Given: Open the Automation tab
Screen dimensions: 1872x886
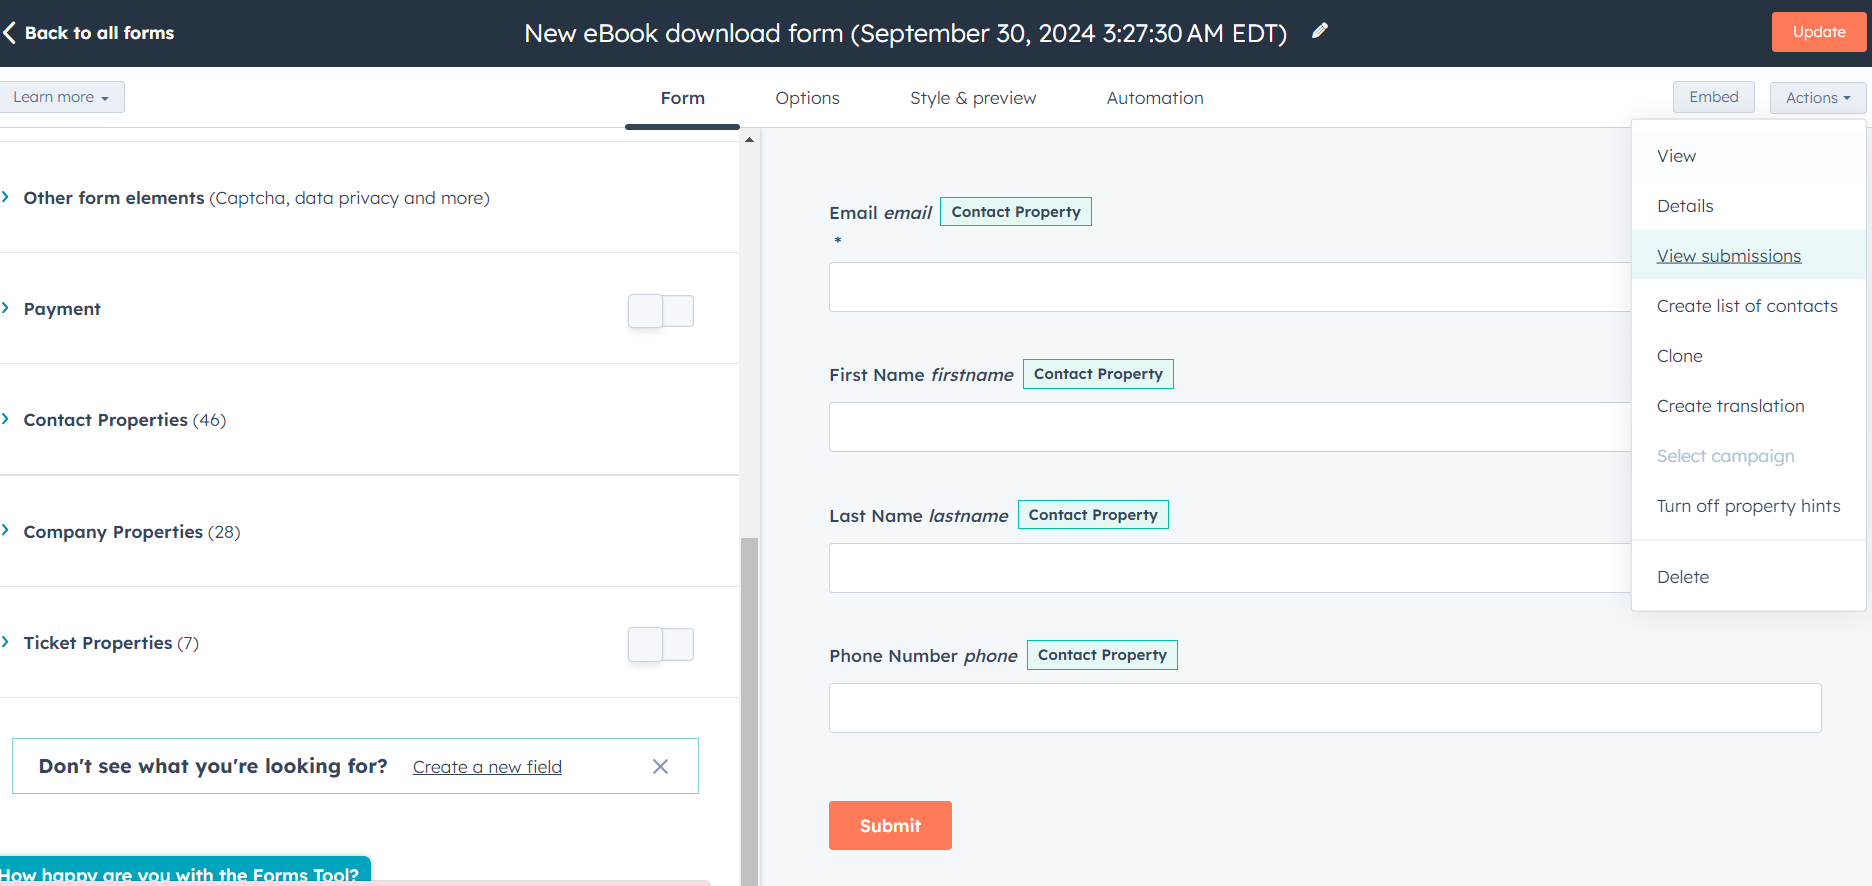Looking at the screenshot, I should [x=1155, y=98].
